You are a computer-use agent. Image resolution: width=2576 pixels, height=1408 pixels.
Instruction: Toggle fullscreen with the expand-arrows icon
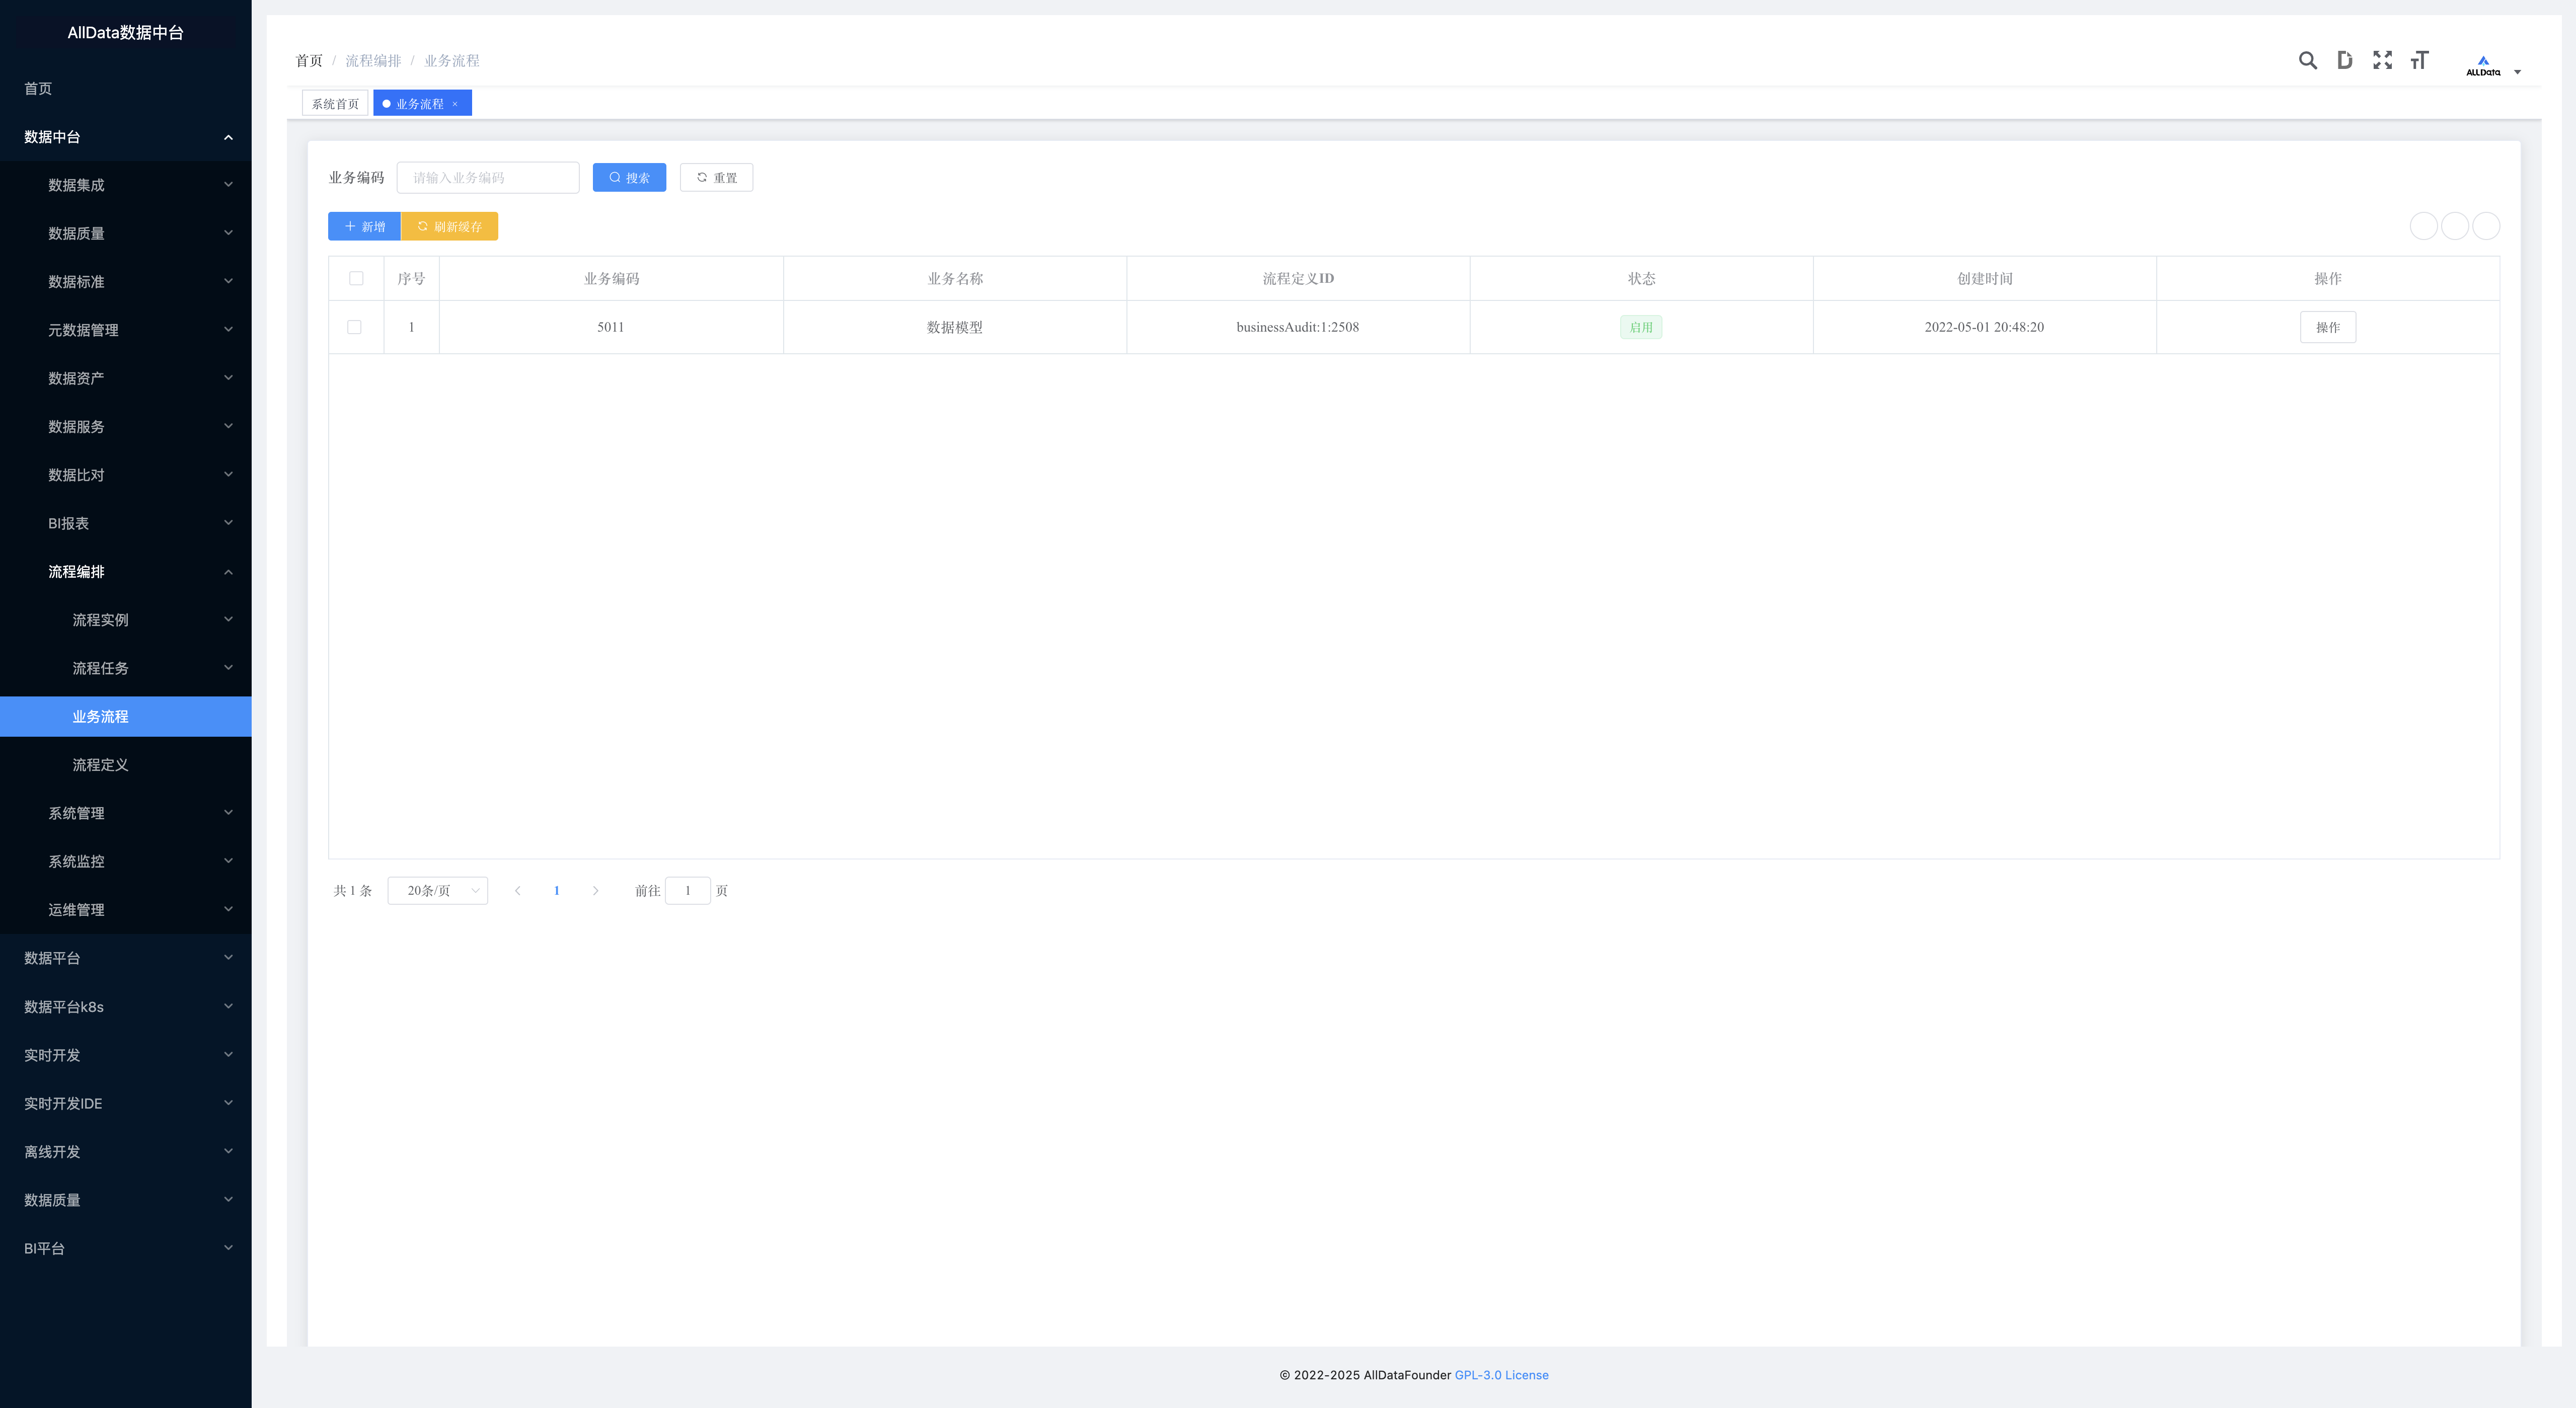[x=2382, y=60]
